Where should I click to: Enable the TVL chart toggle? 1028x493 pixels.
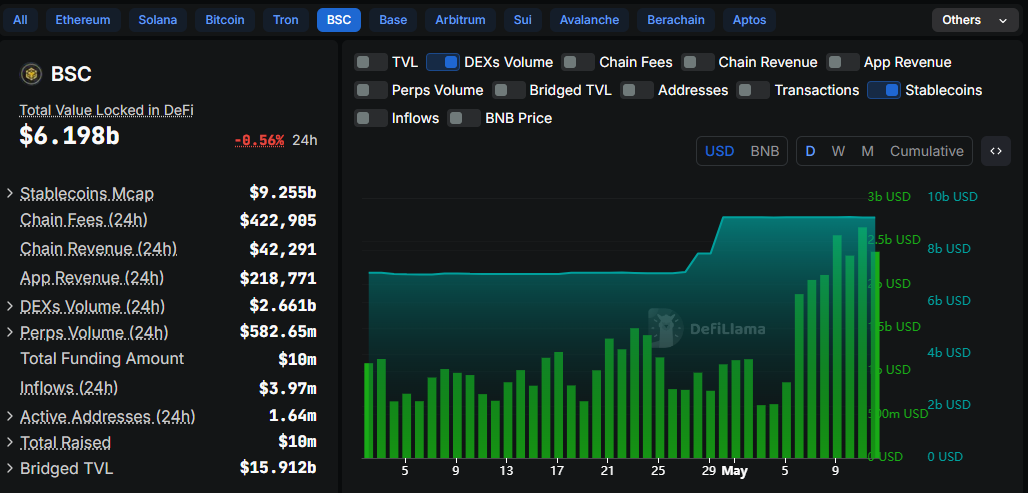tap(371, 62)
